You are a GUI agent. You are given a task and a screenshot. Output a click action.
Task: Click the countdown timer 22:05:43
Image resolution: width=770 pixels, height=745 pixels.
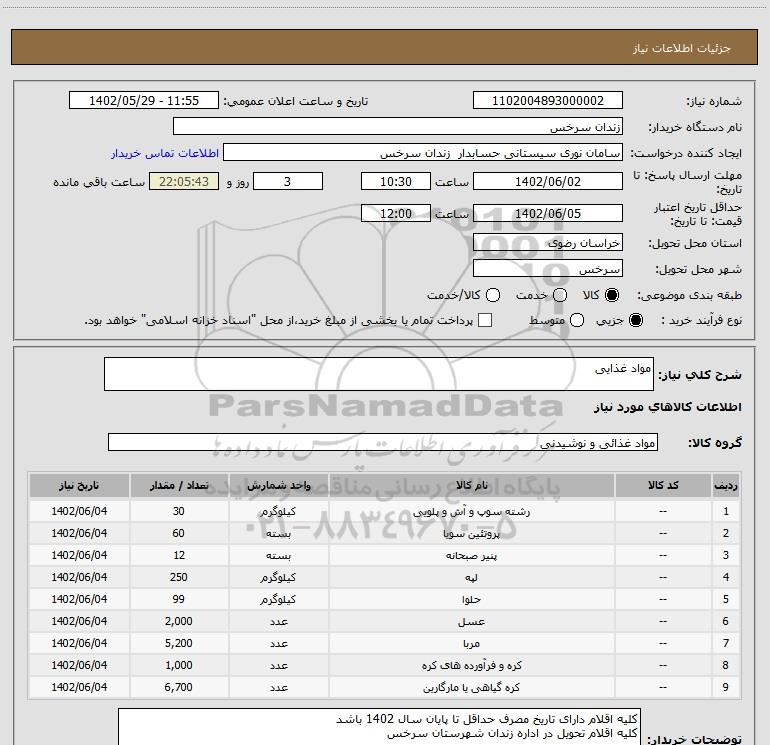(x=184, y=181)
